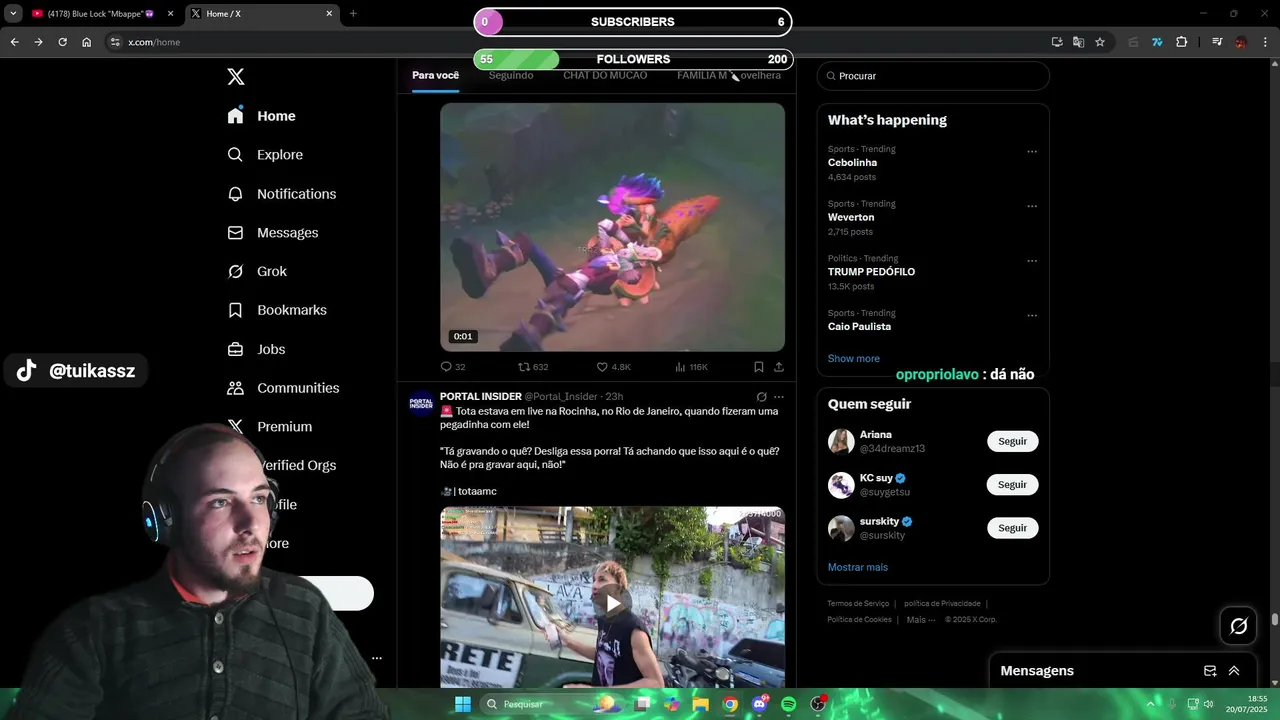Open Discord from the taskbar
Image resolution: width=1280 pixels, height=720 pixels.
click(x=760, y=704)
